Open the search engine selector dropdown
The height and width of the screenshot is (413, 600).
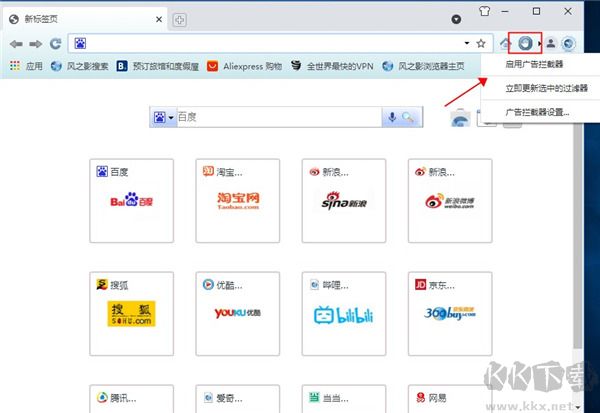pos(162,118)
